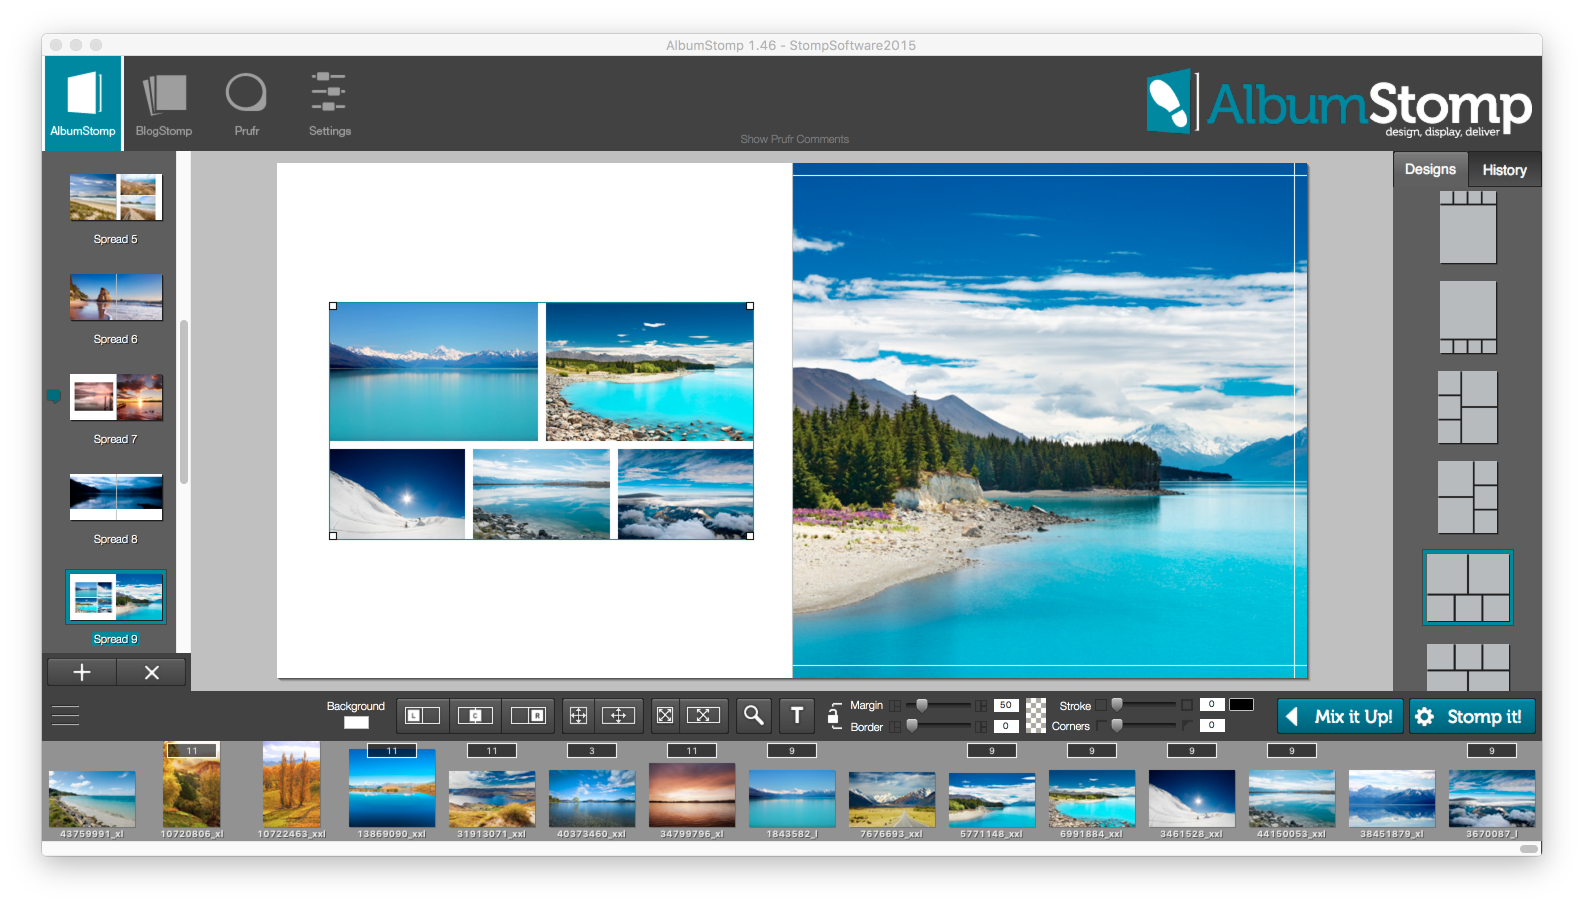Click the Border value field showing 0
Viewport: 1584px width, 906px height.
click(1006, 726)
